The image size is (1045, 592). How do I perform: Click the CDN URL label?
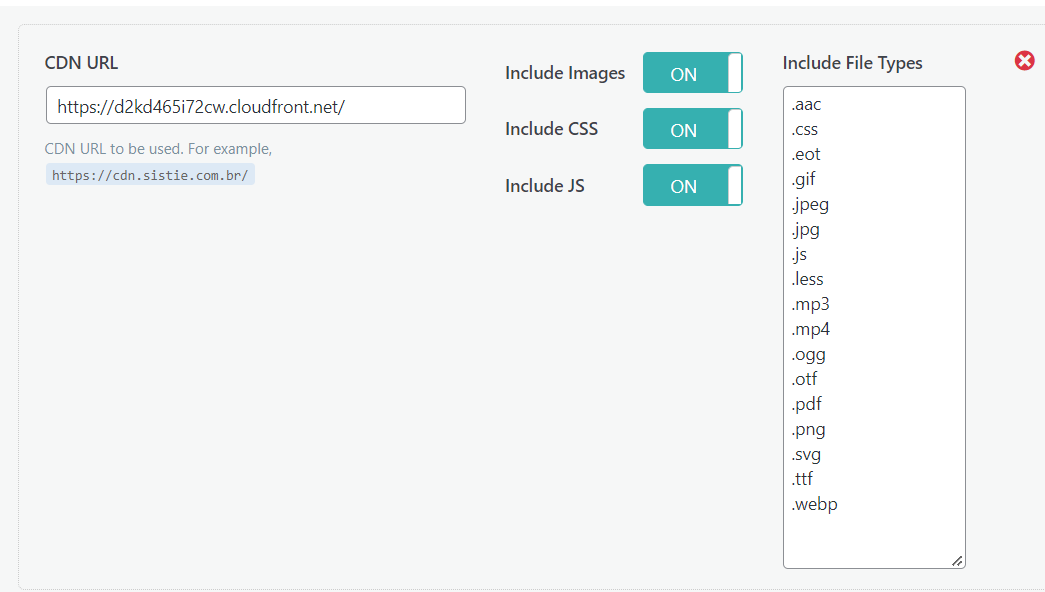pos(81,63)
